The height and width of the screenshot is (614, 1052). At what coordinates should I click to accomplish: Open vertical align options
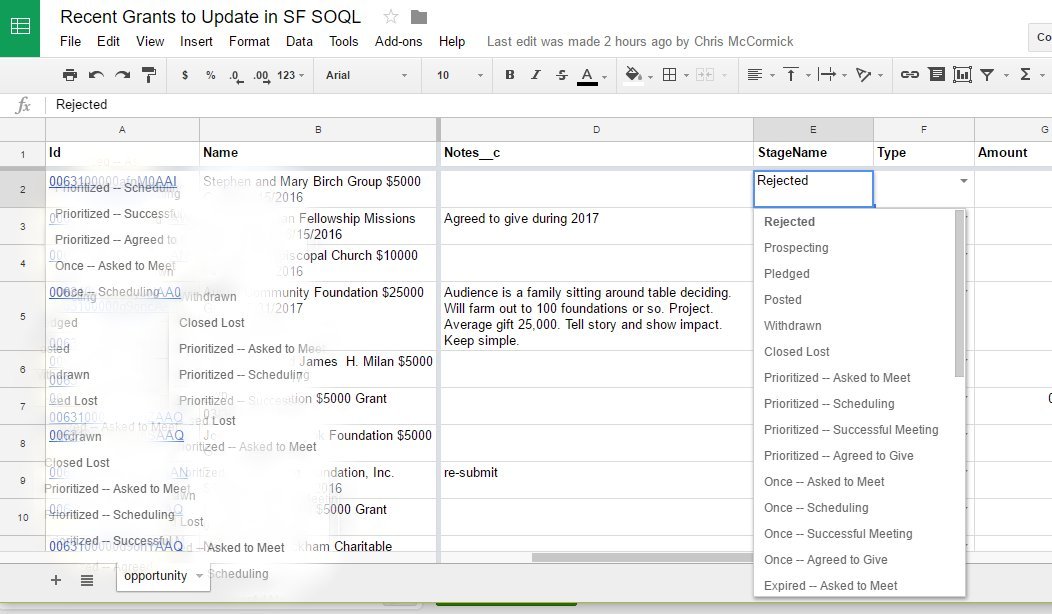point(791,75)
